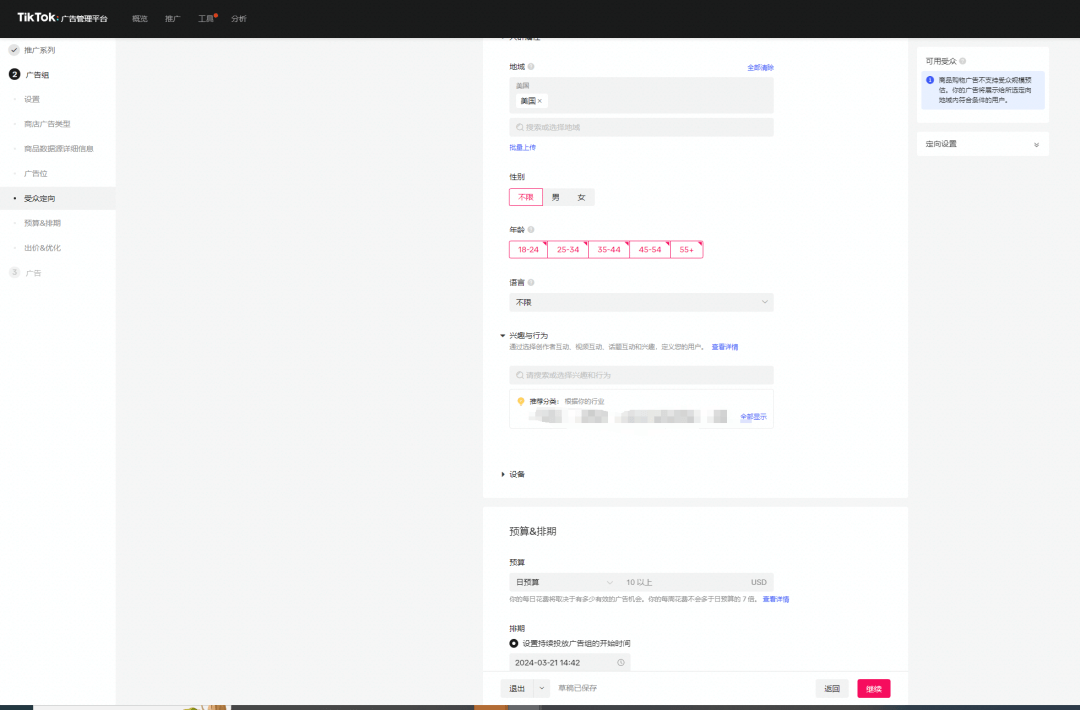The width and height of the screenshot is (1080, 710).
Task: Jump to the 商店广告类型 section
Action: (x=47, y=124)
